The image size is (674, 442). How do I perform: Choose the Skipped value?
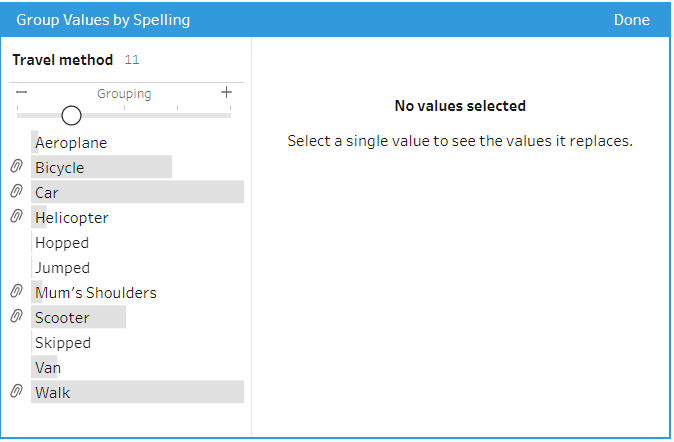[63, 343]
